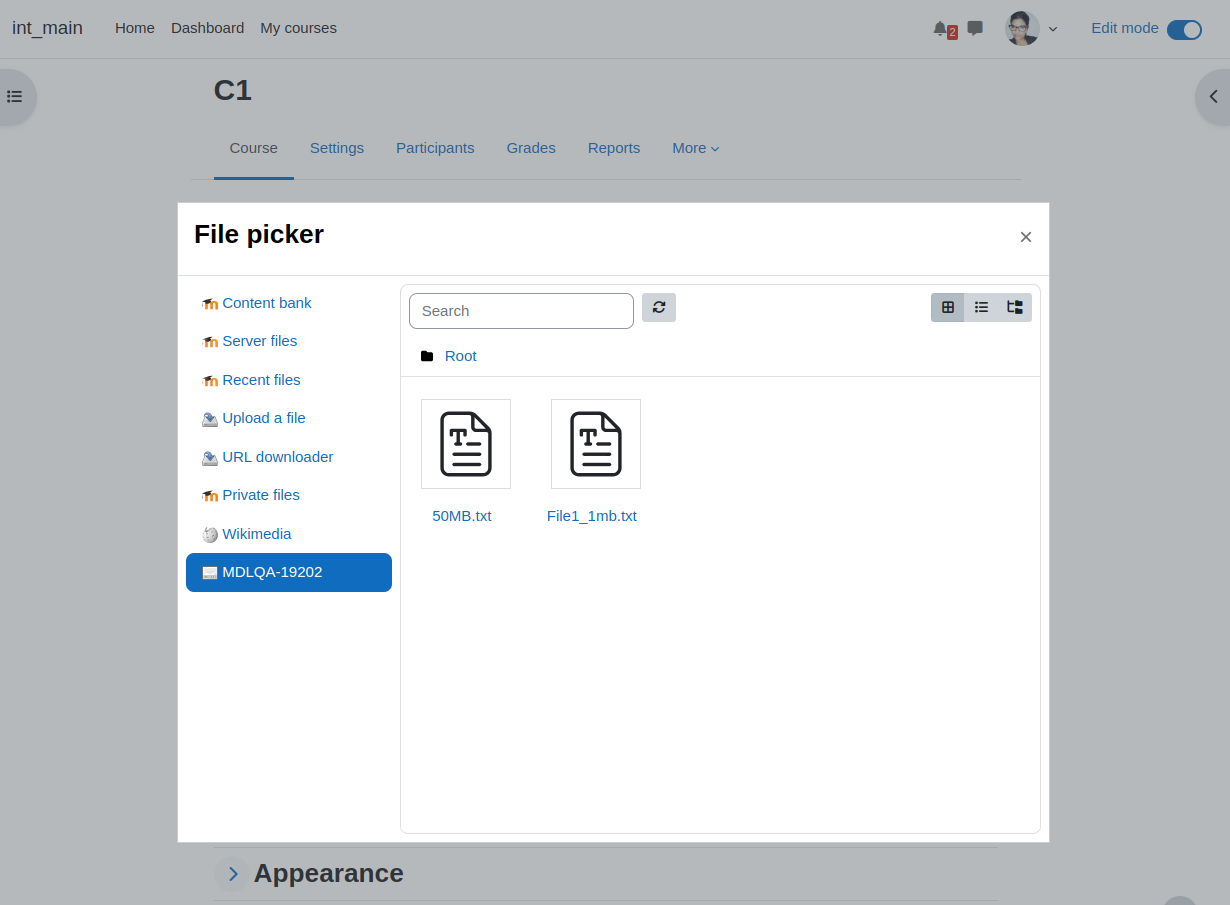
Task: Click the Appearance section heading
Action: tap(329, 873)
